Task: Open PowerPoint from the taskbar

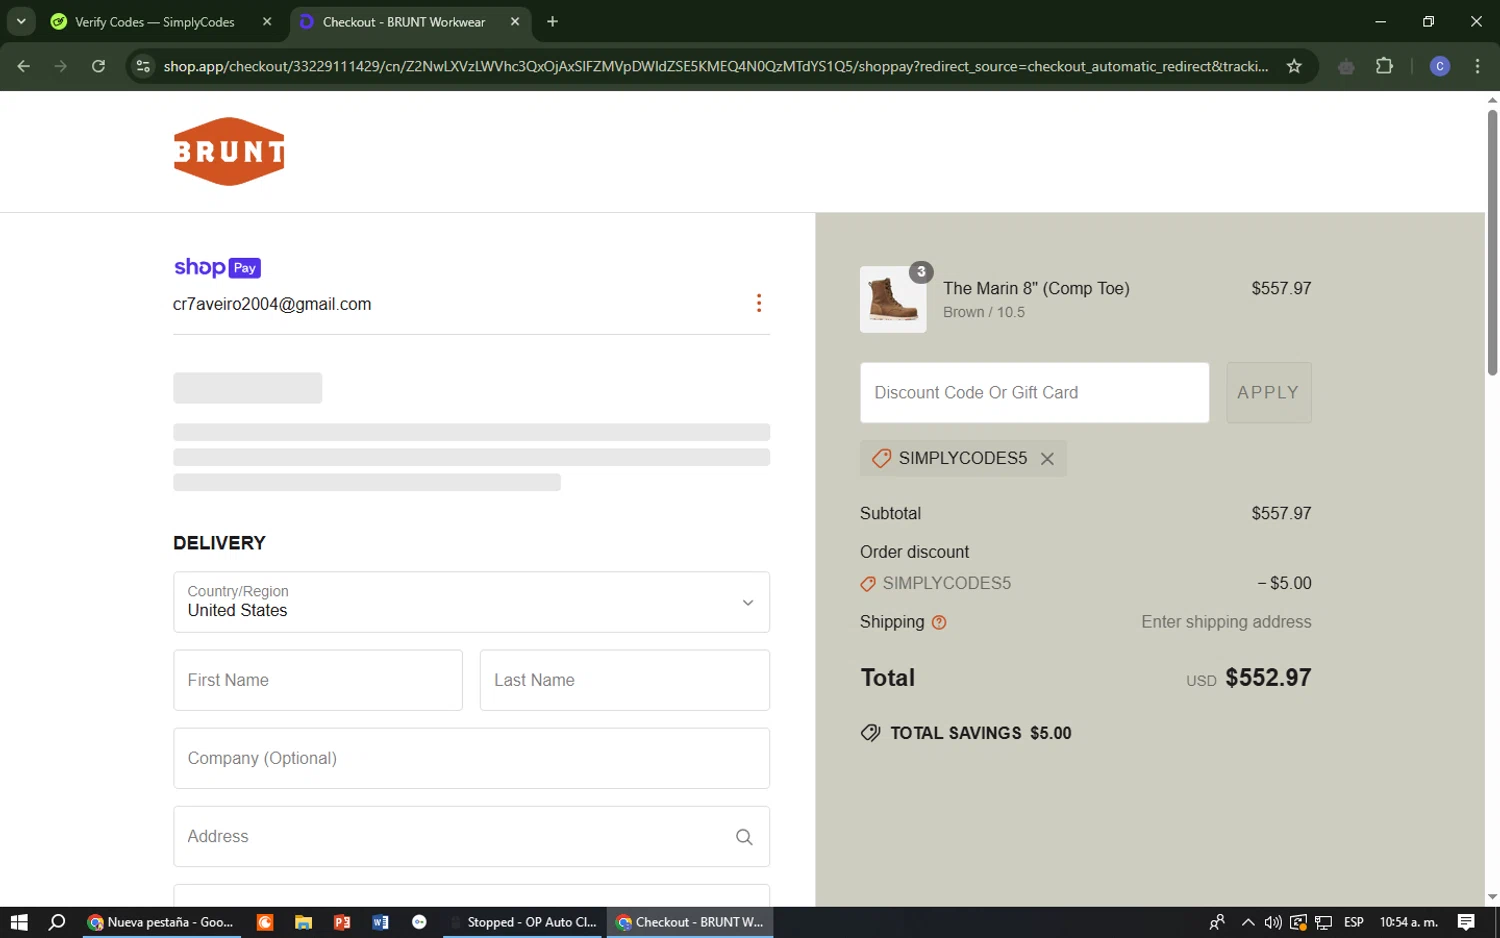Action: (x=342, y=922)
